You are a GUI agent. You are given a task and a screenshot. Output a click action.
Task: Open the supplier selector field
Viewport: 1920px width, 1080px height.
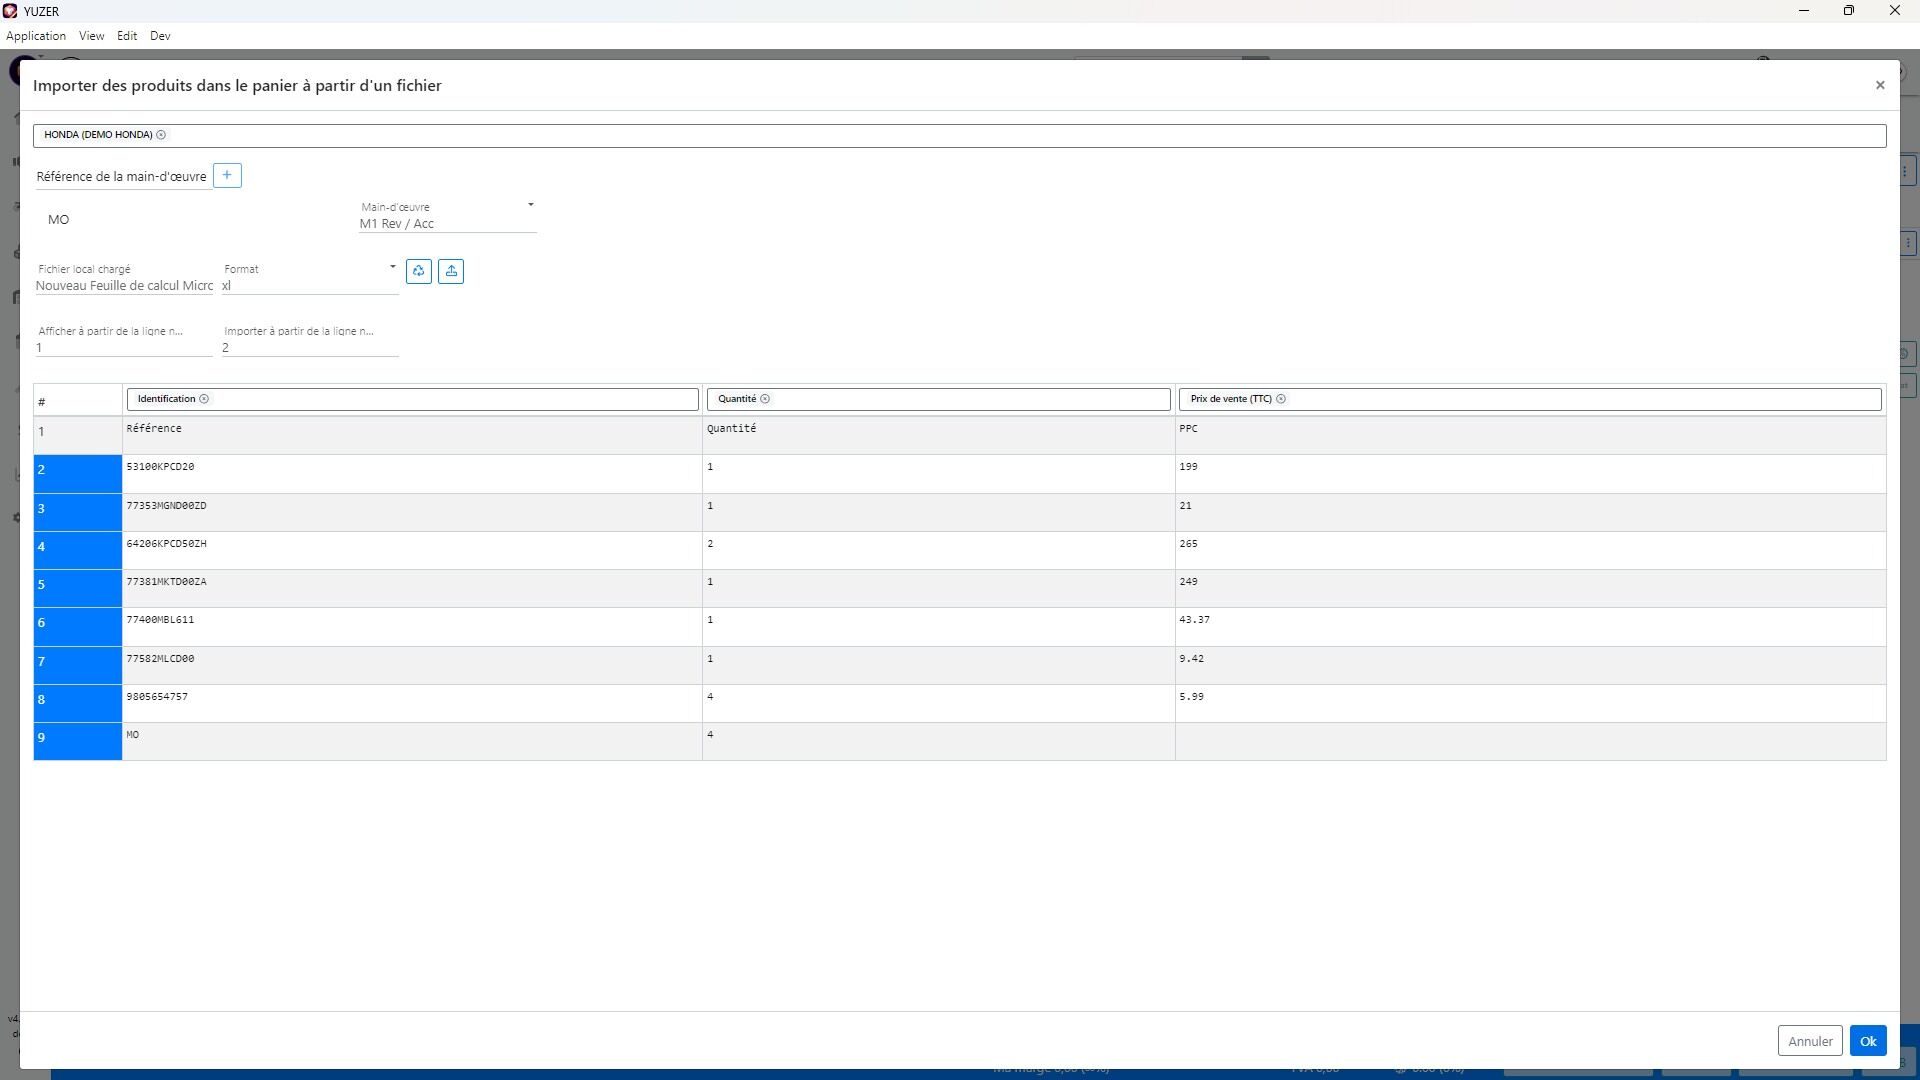tap(1000, 135)
